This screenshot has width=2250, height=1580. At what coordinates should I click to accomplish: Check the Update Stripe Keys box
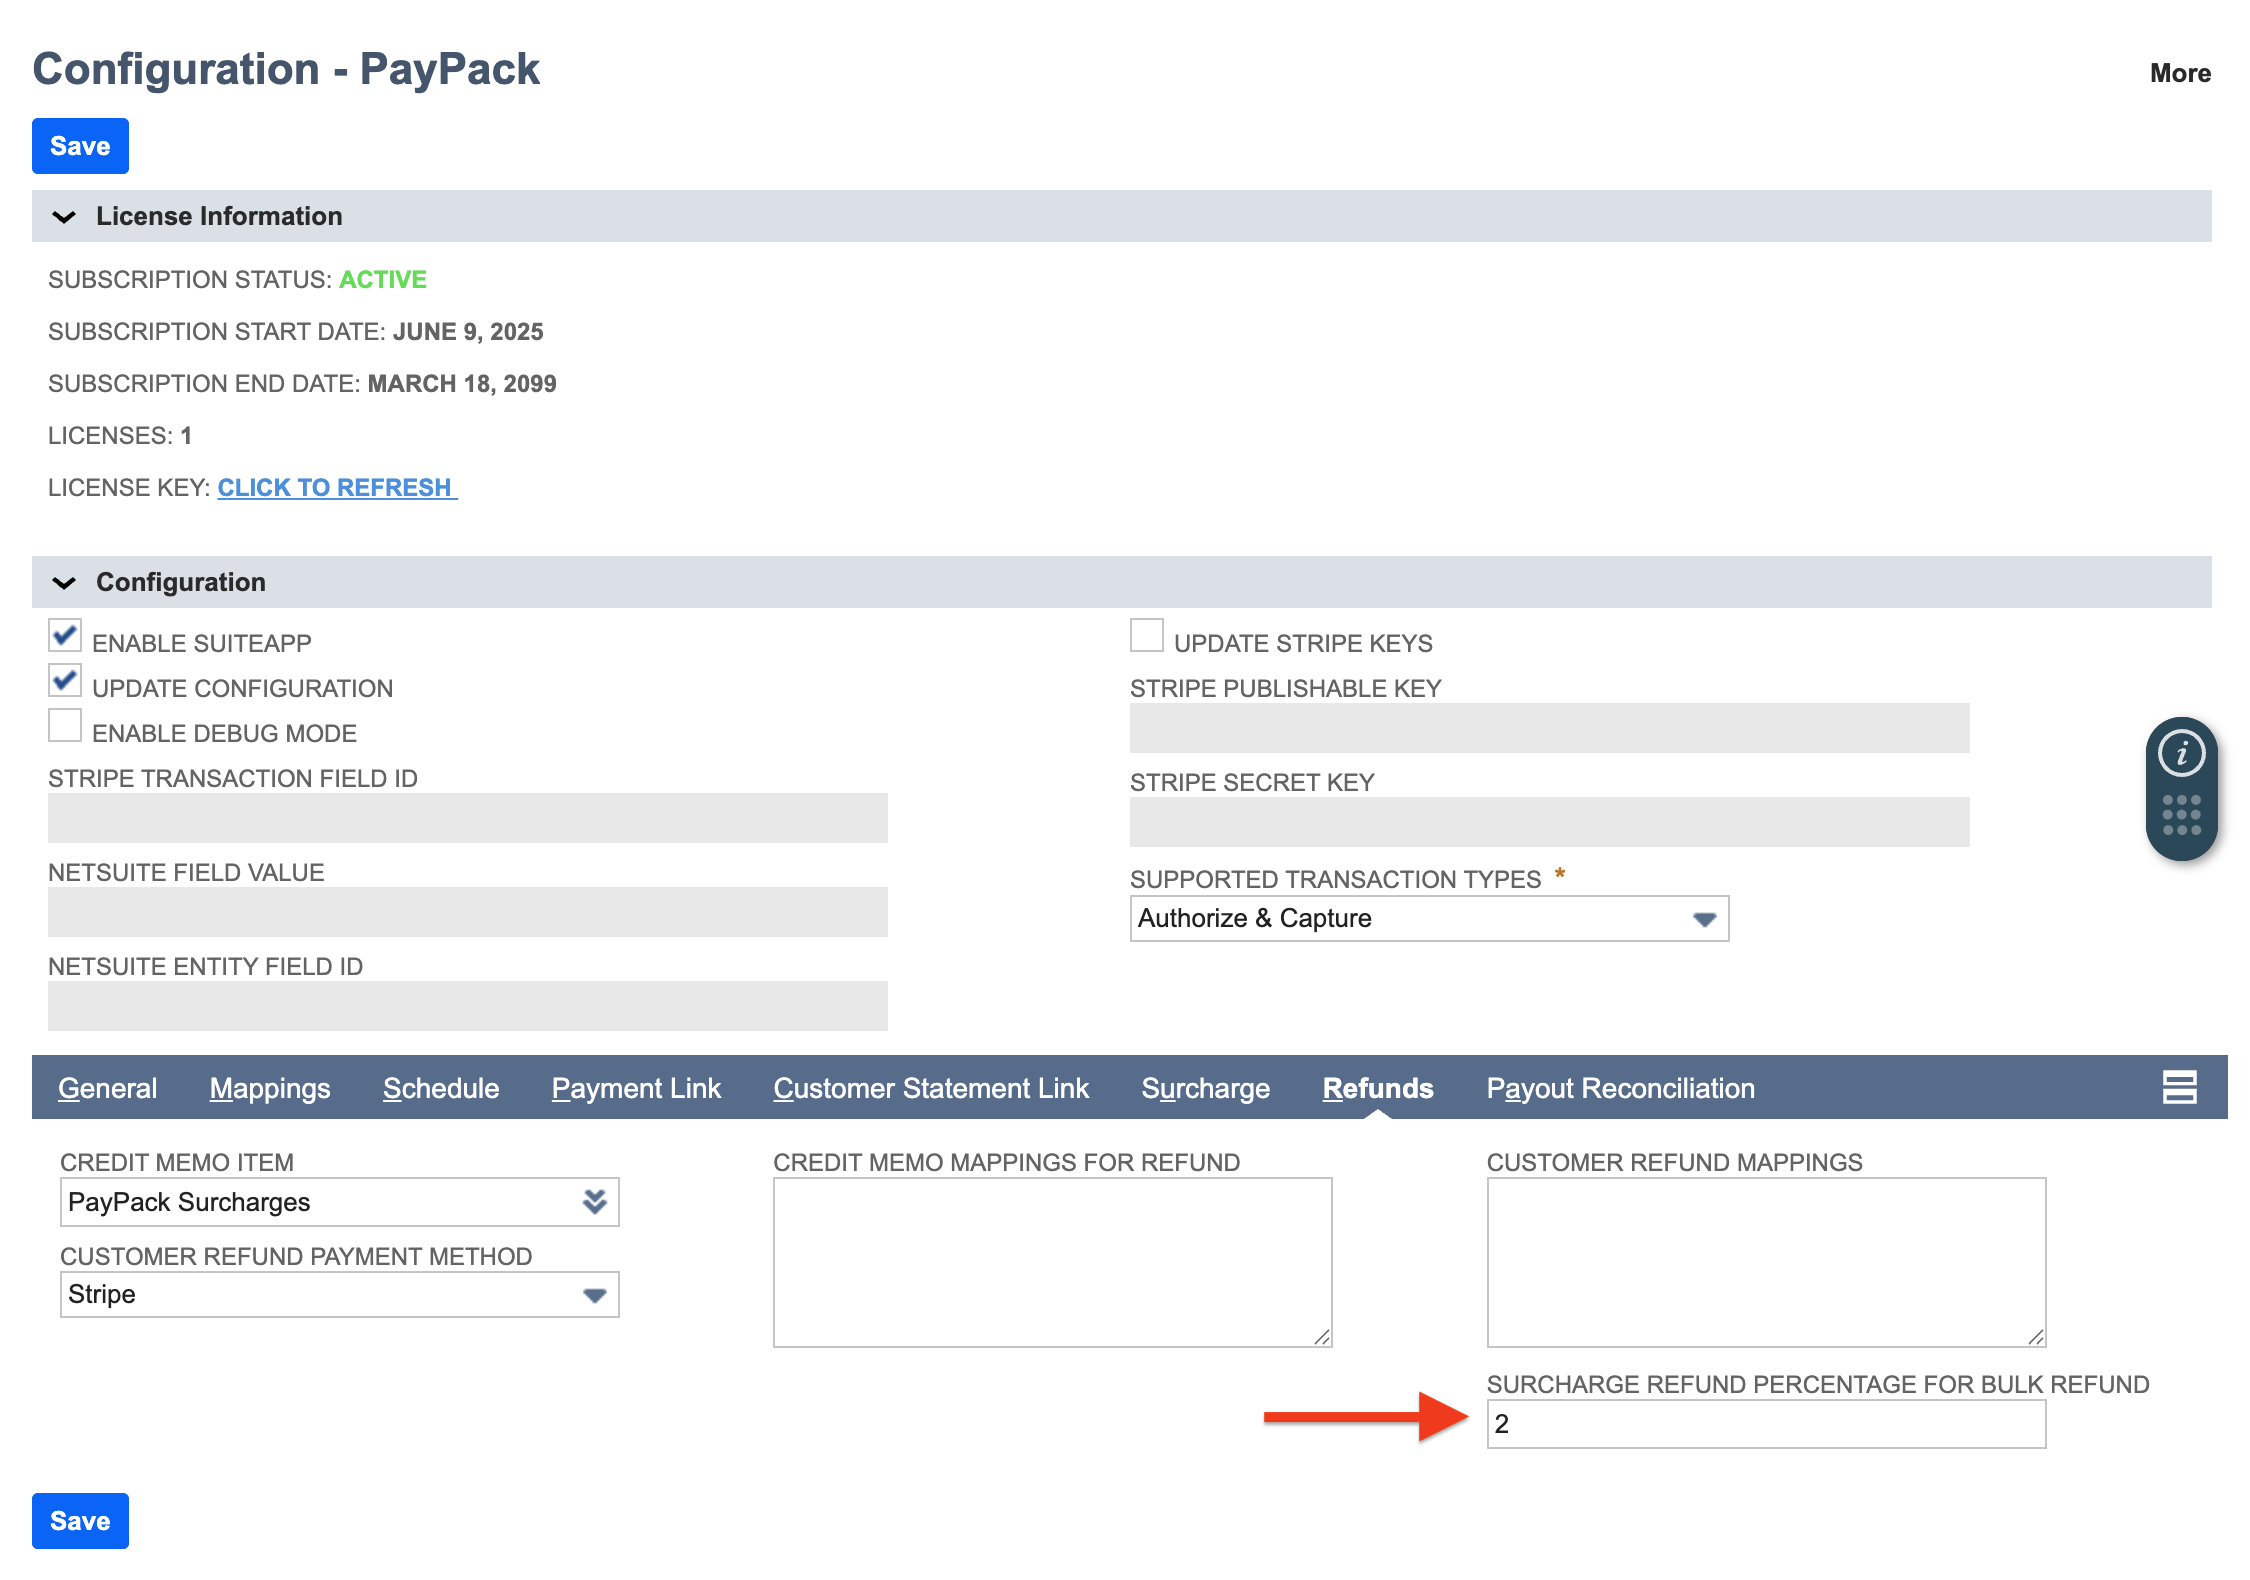(1146, 636)
